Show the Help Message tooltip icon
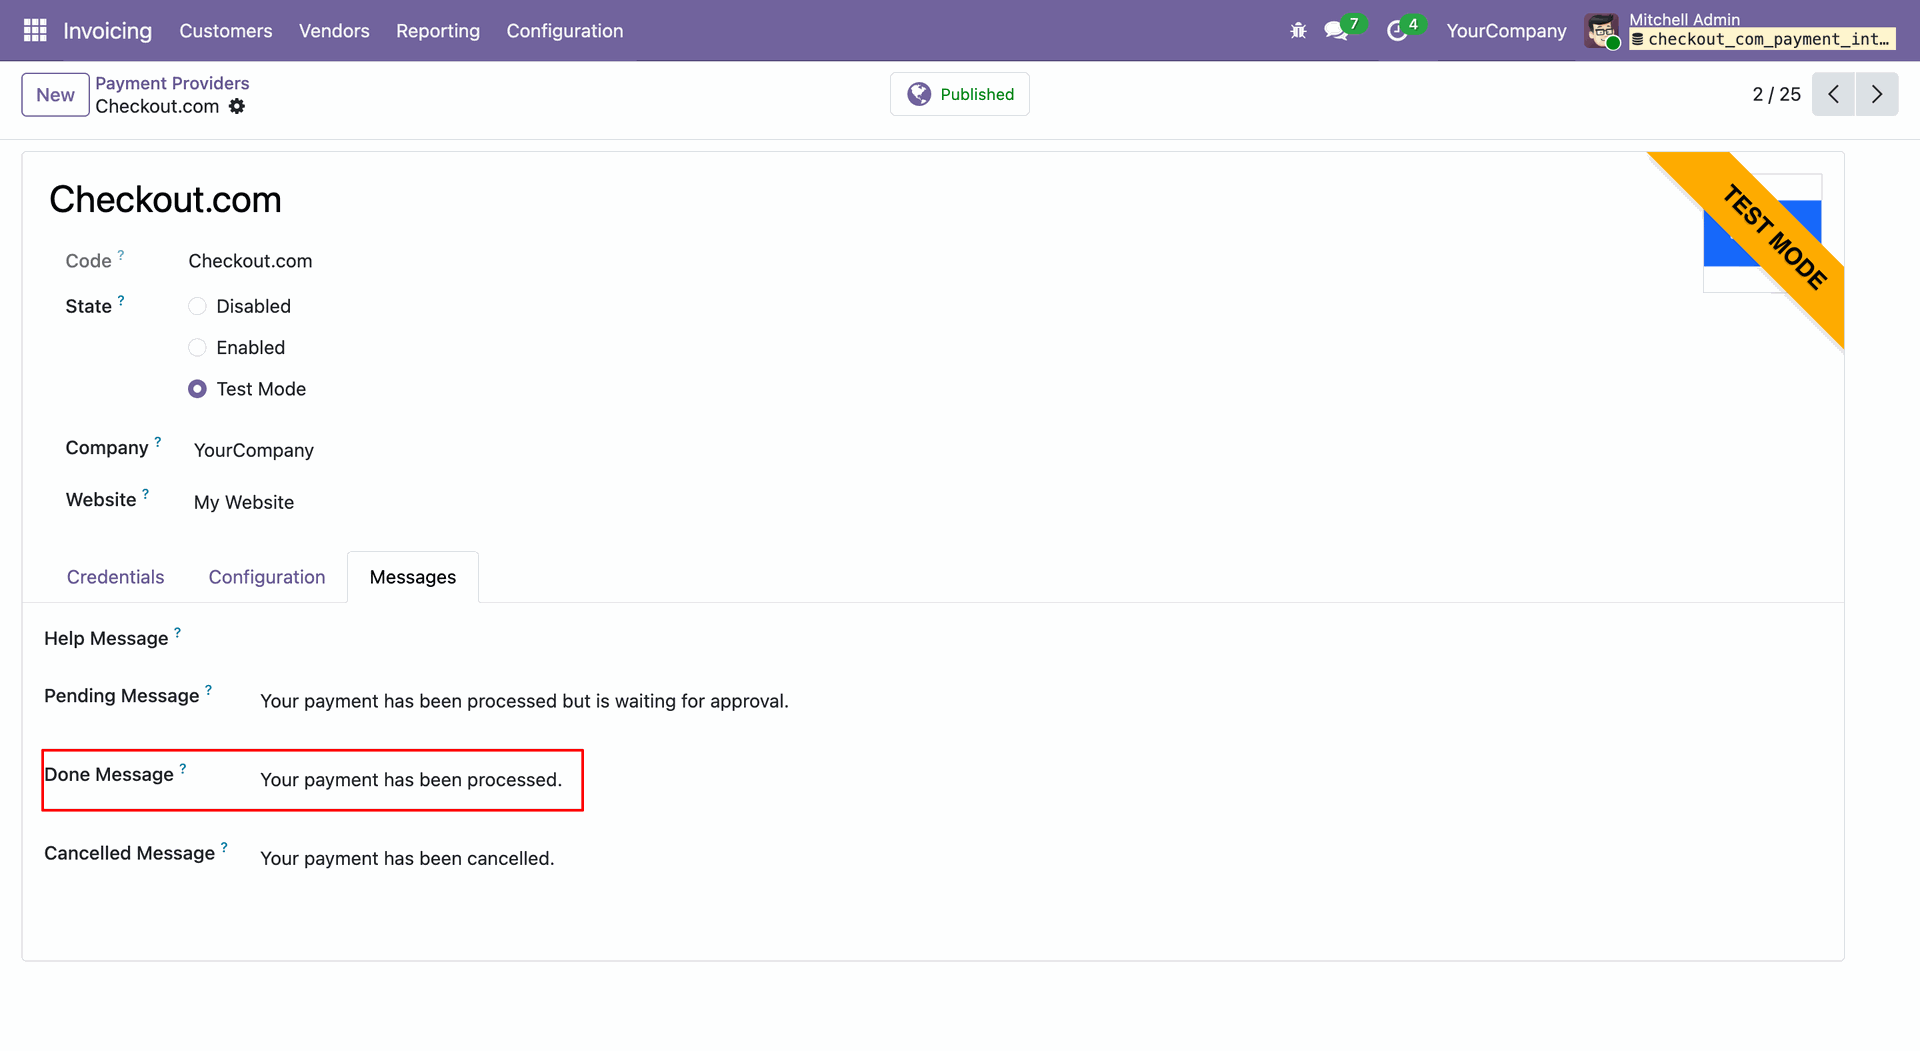The image size is (1920, 1051). pos(178,632)
